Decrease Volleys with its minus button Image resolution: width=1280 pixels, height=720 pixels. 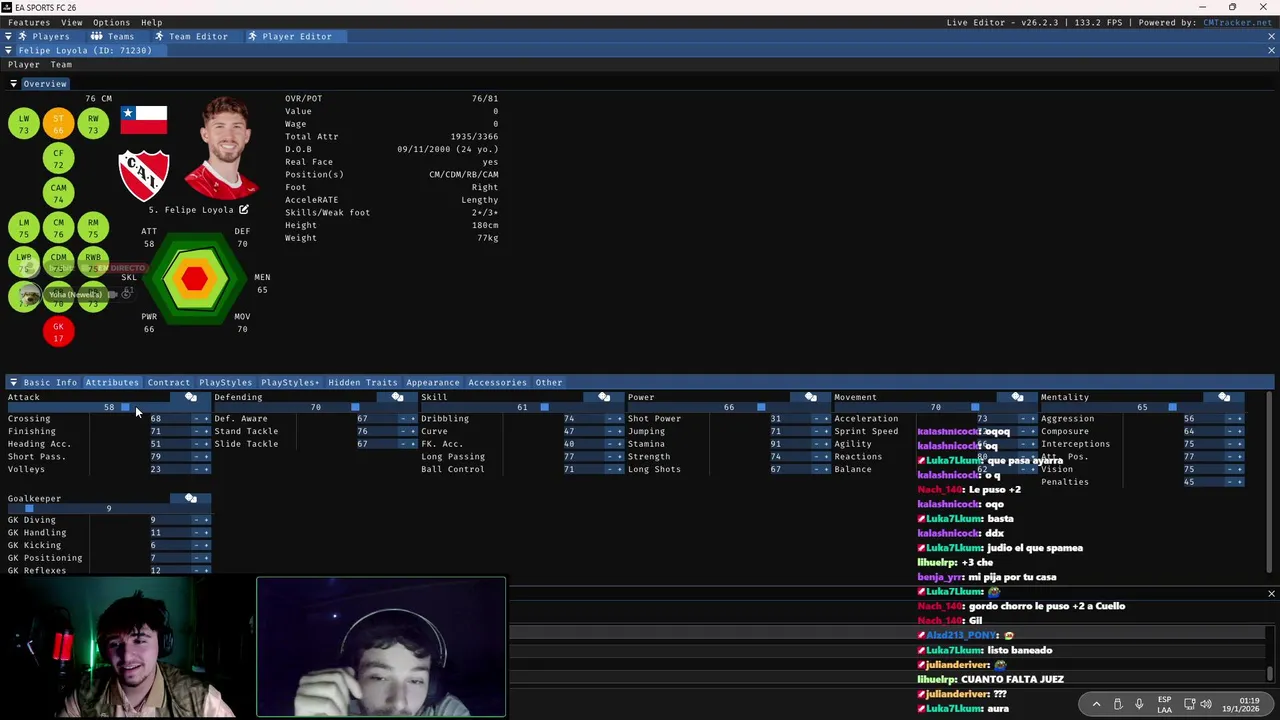tap(196, 469)
